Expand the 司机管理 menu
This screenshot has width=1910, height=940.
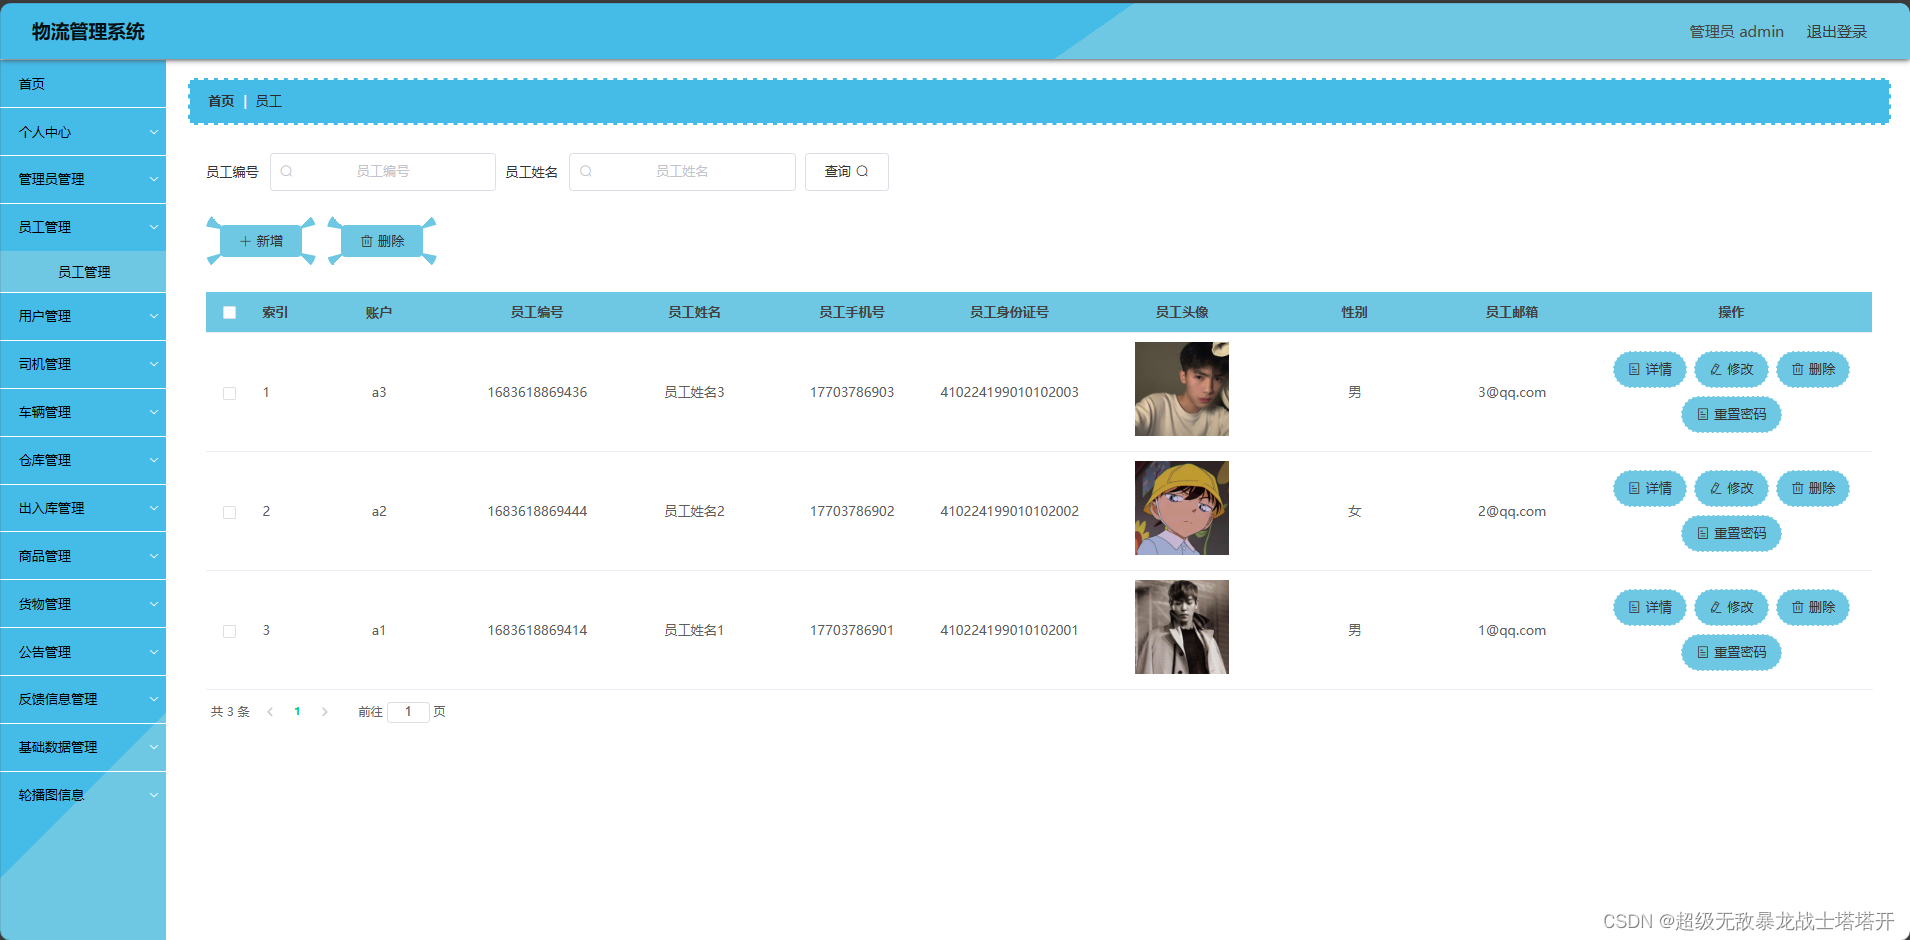coord(83,364)
